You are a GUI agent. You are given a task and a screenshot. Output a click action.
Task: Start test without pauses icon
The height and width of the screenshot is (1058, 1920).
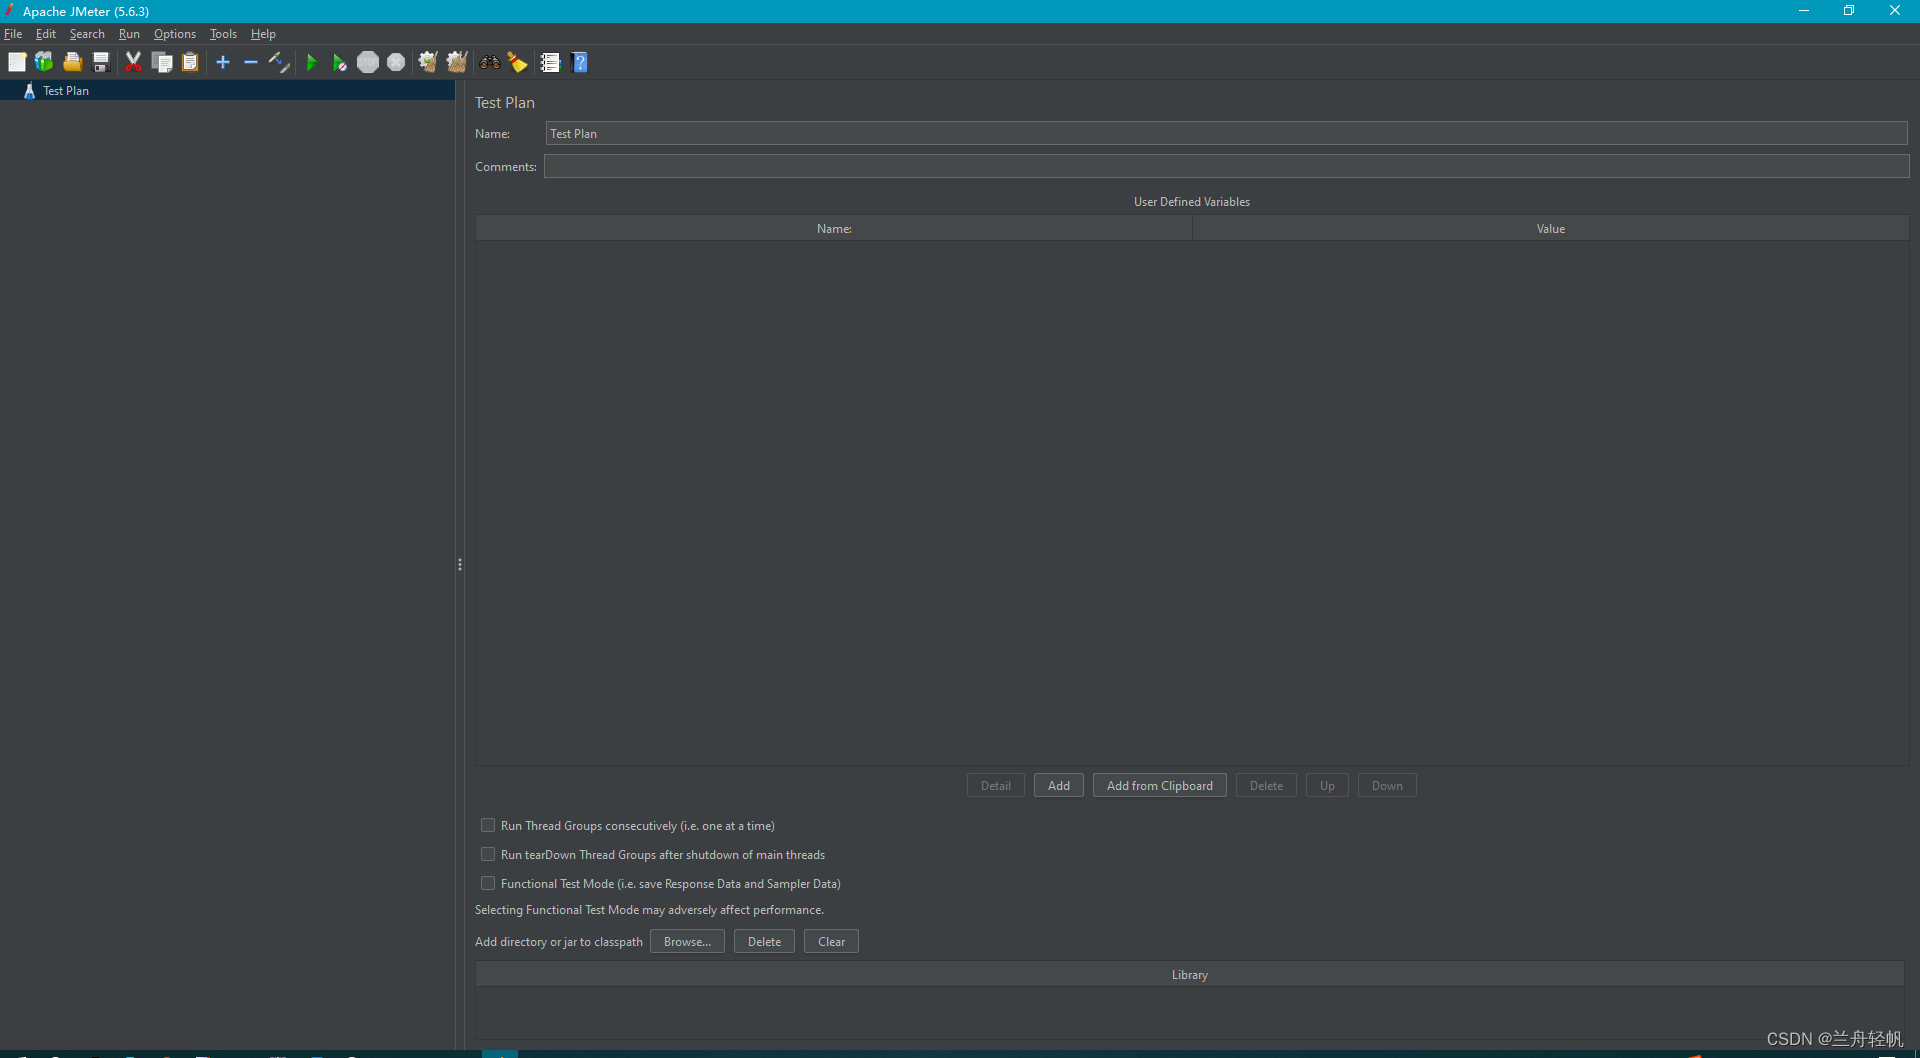(x=339, y=62)
